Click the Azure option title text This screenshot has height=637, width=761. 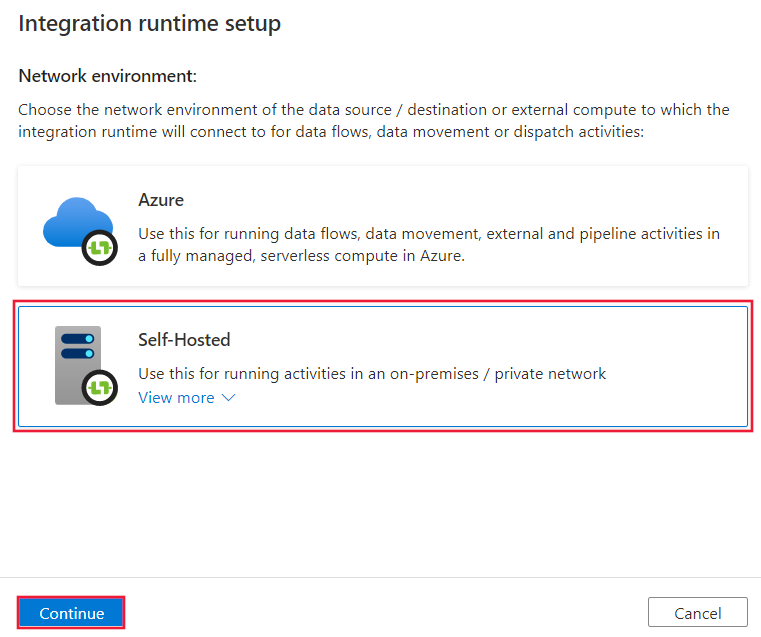click(x=161, y=200)
